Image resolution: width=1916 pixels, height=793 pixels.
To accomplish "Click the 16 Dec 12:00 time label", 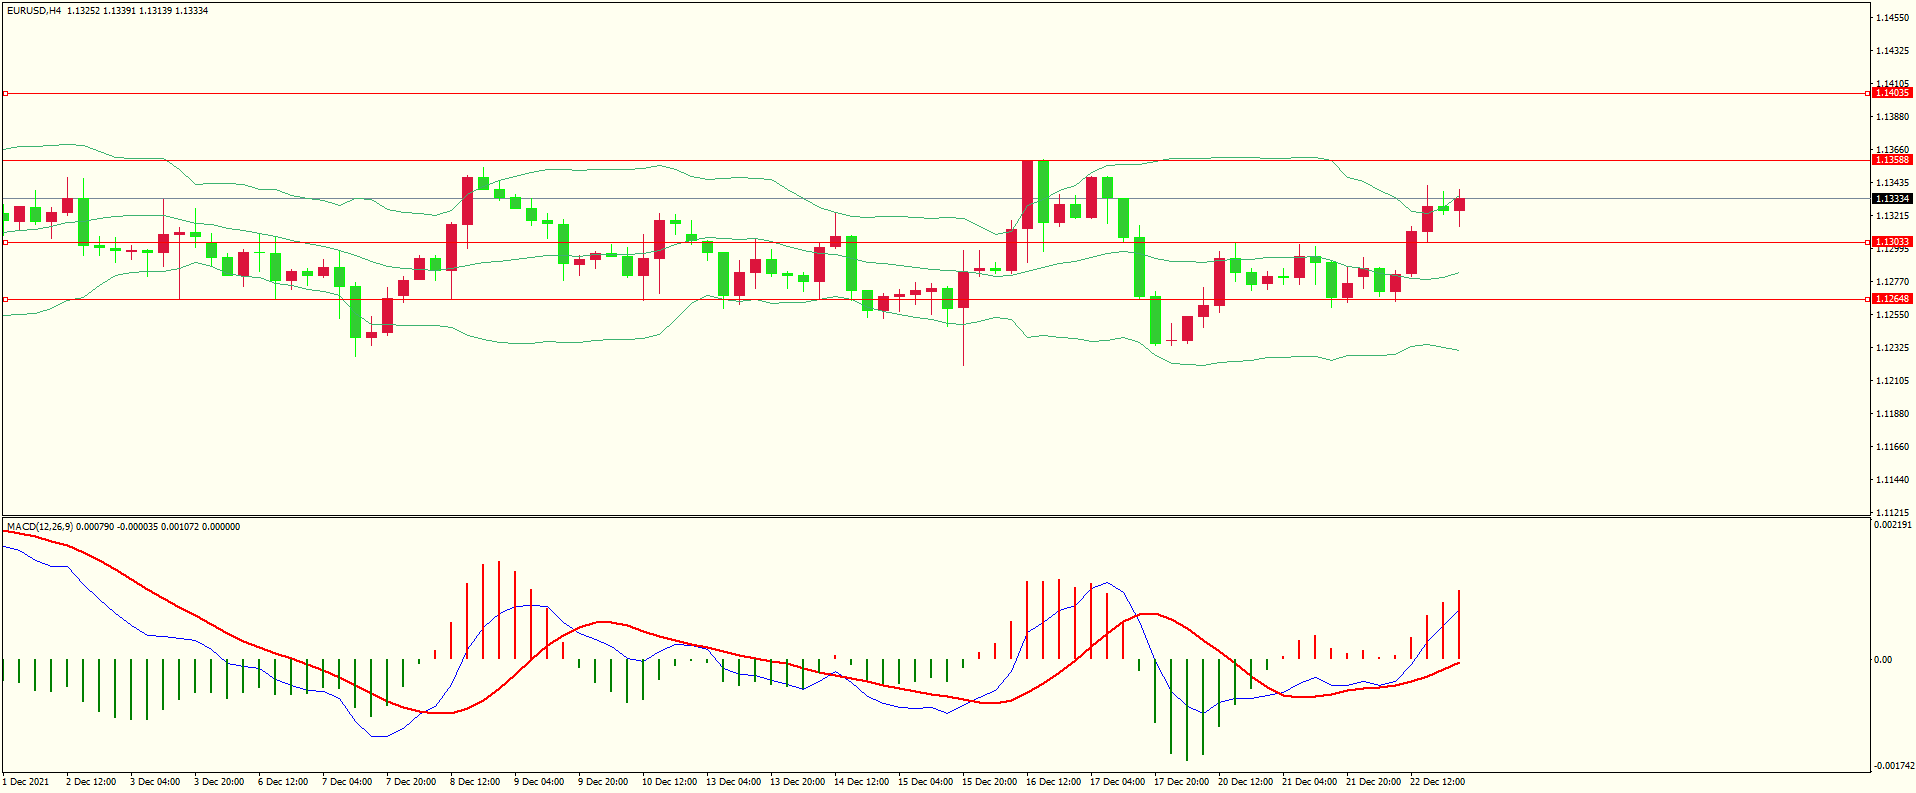I will point(1054,782).
